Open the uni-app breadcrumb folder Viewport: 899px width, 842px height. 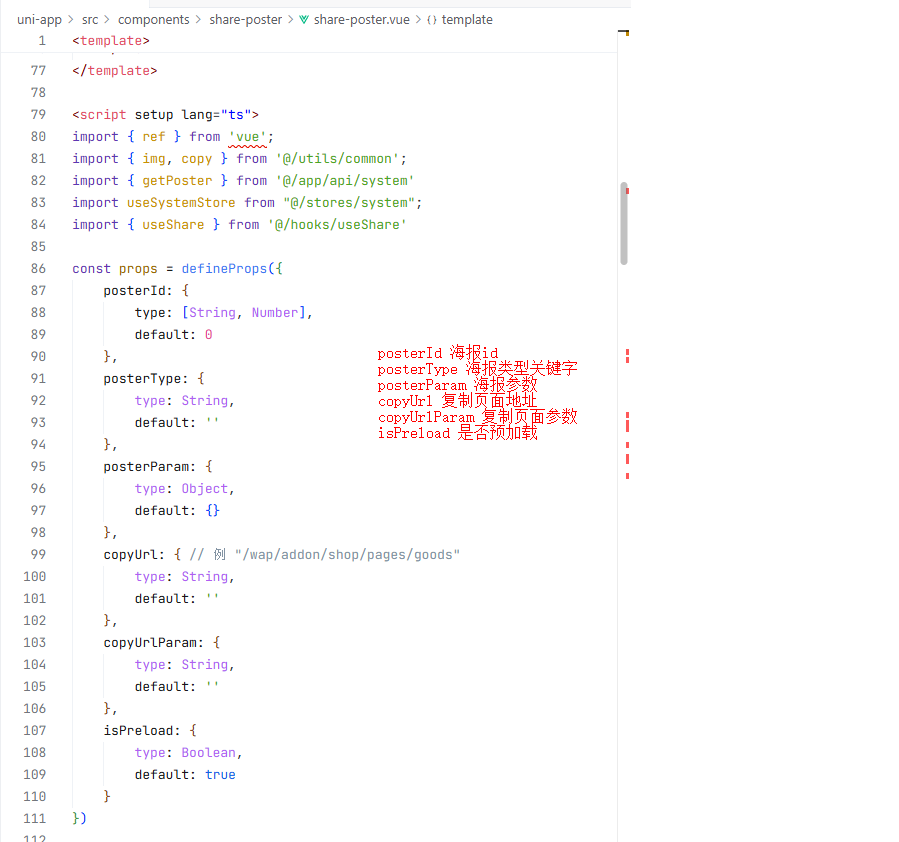pos(39,20)
